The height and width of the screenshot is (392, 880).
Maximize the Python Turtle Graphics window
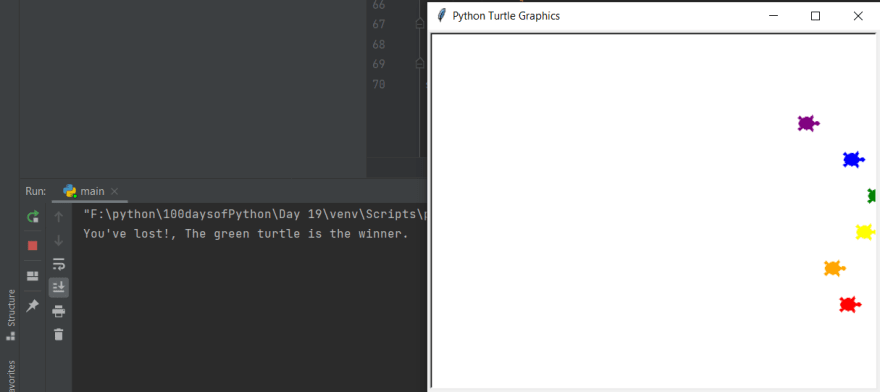click(x=815, y=16)
